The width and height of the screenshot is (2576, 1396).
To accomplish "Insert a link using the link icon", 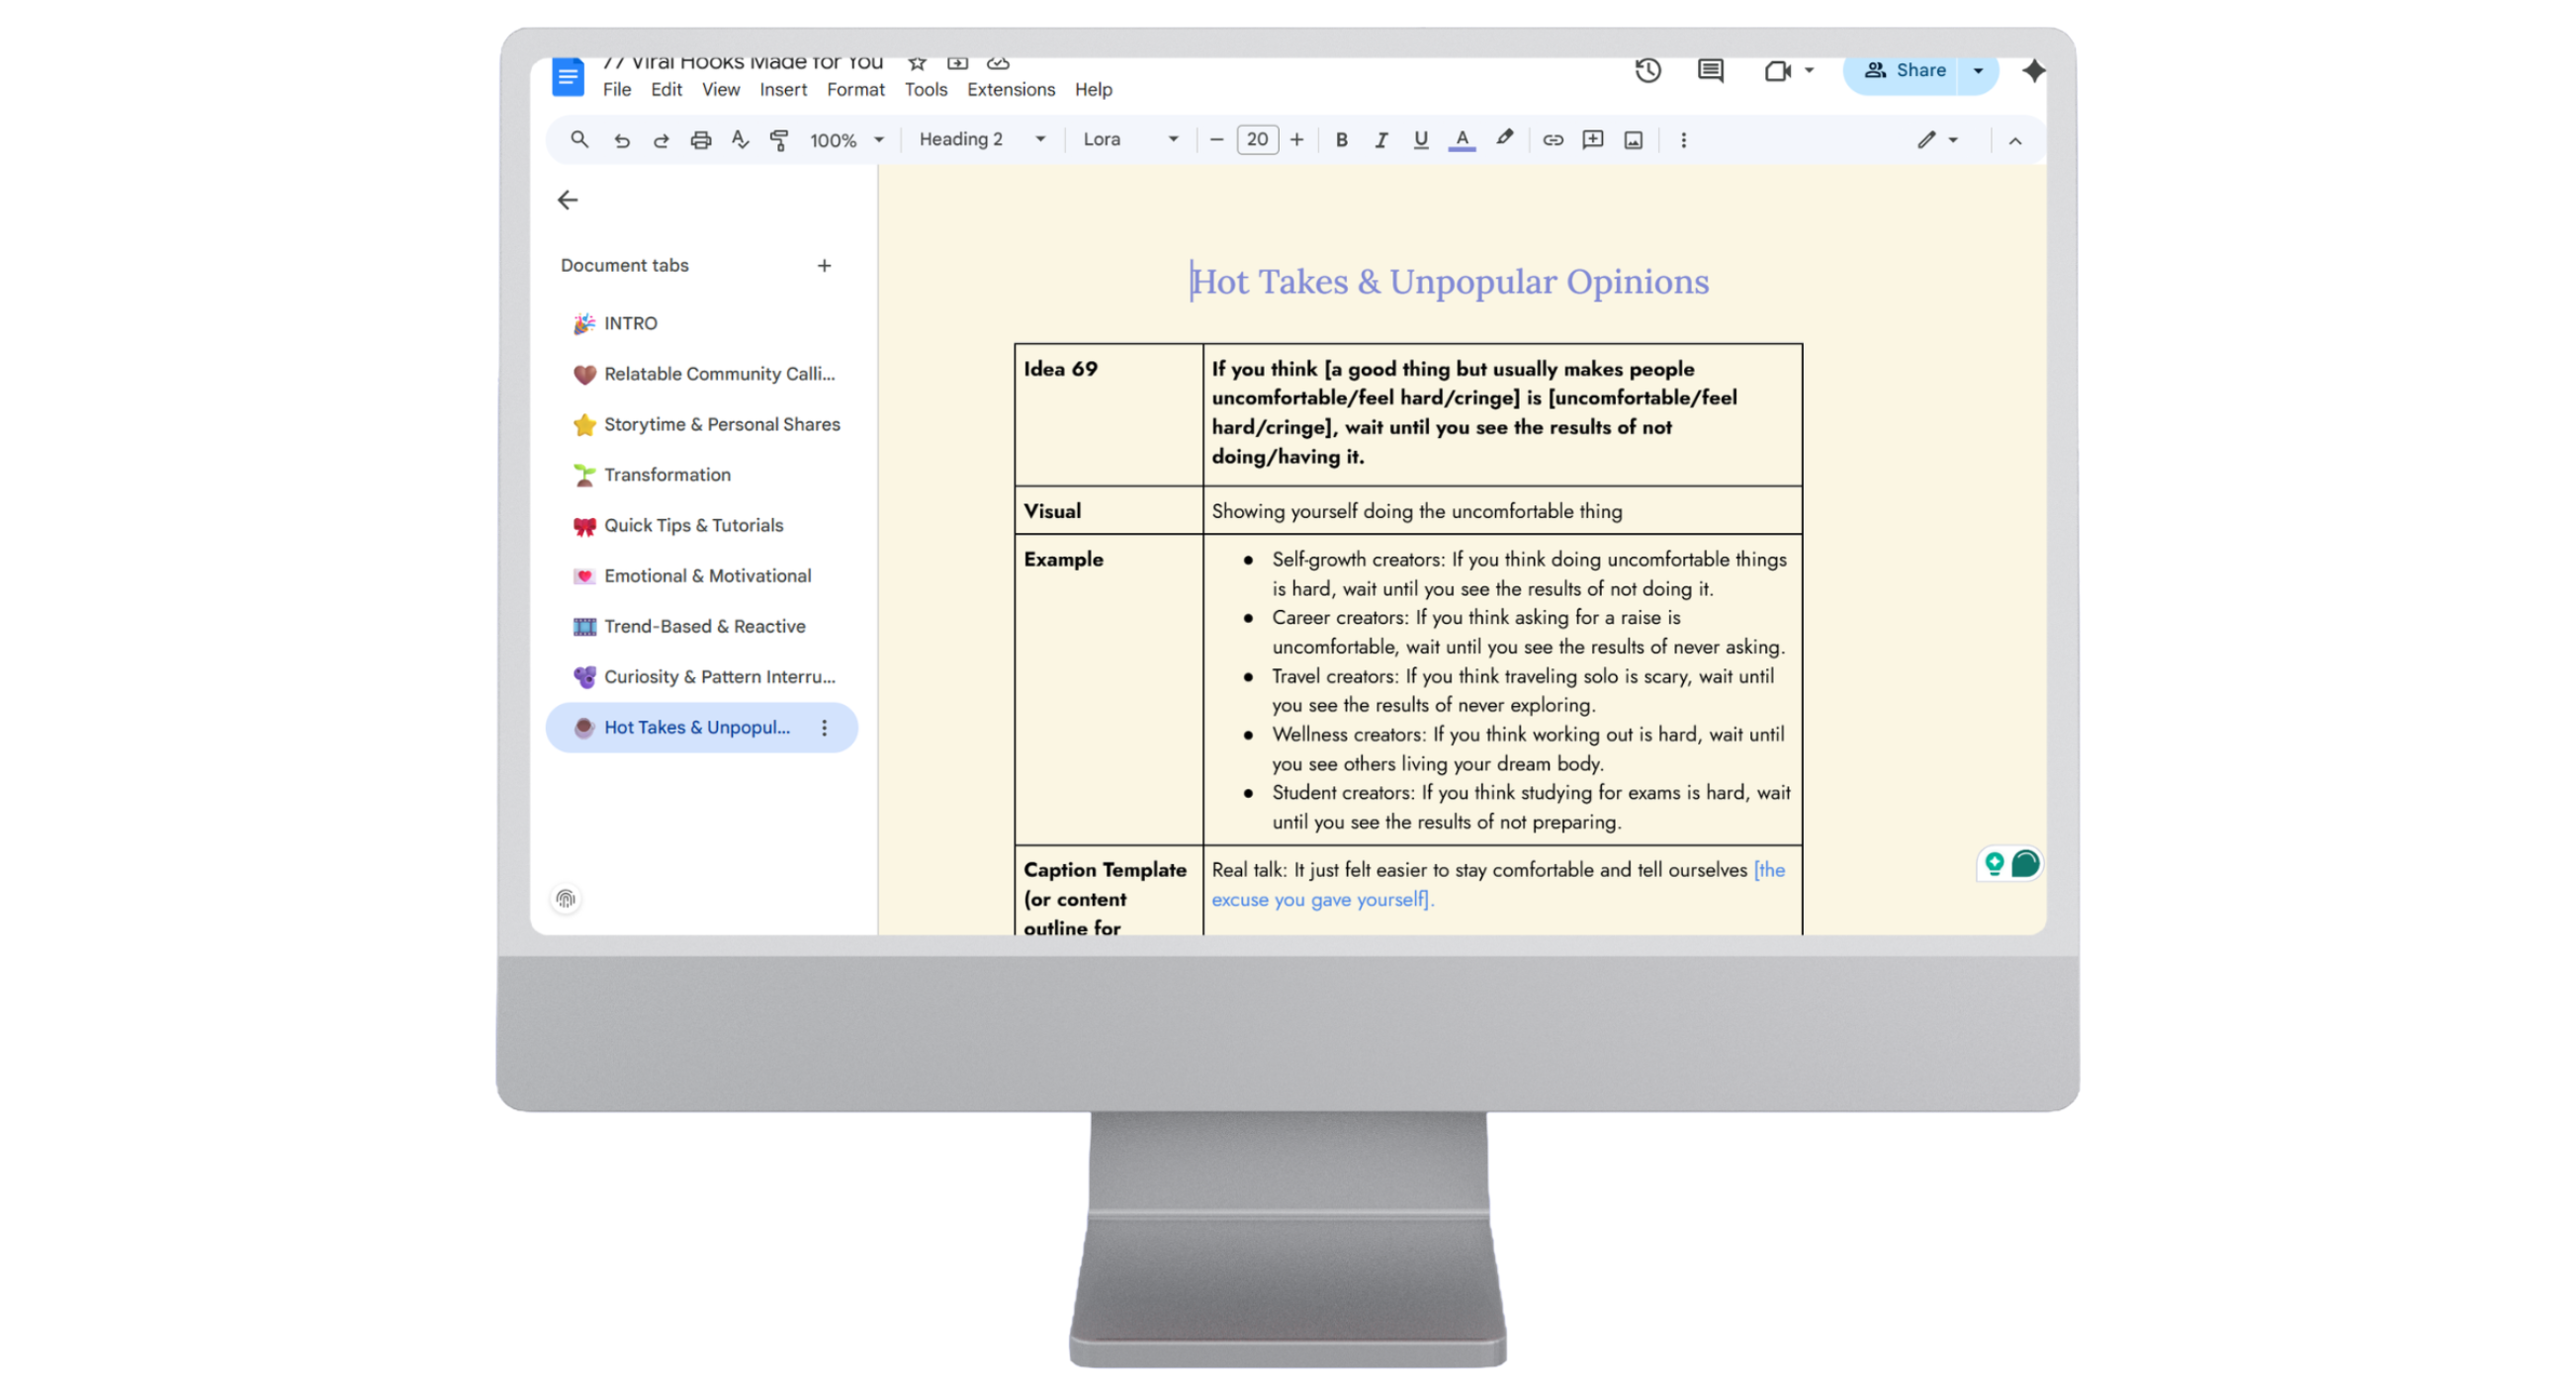I will pyautogui.click(x=1552, y=140).
